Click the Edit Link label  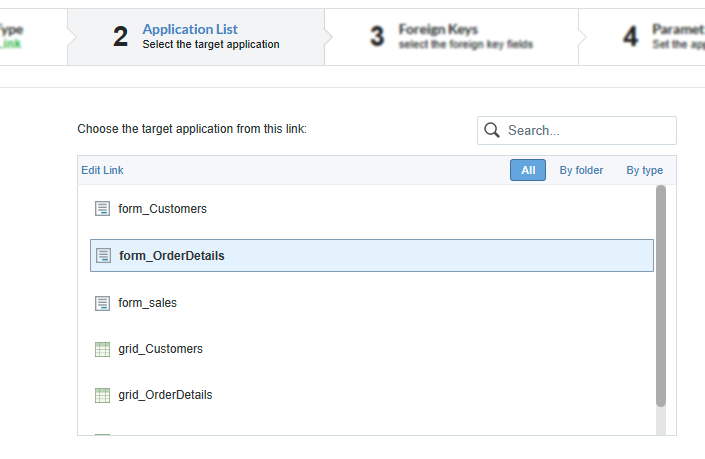tap(102, 170)
